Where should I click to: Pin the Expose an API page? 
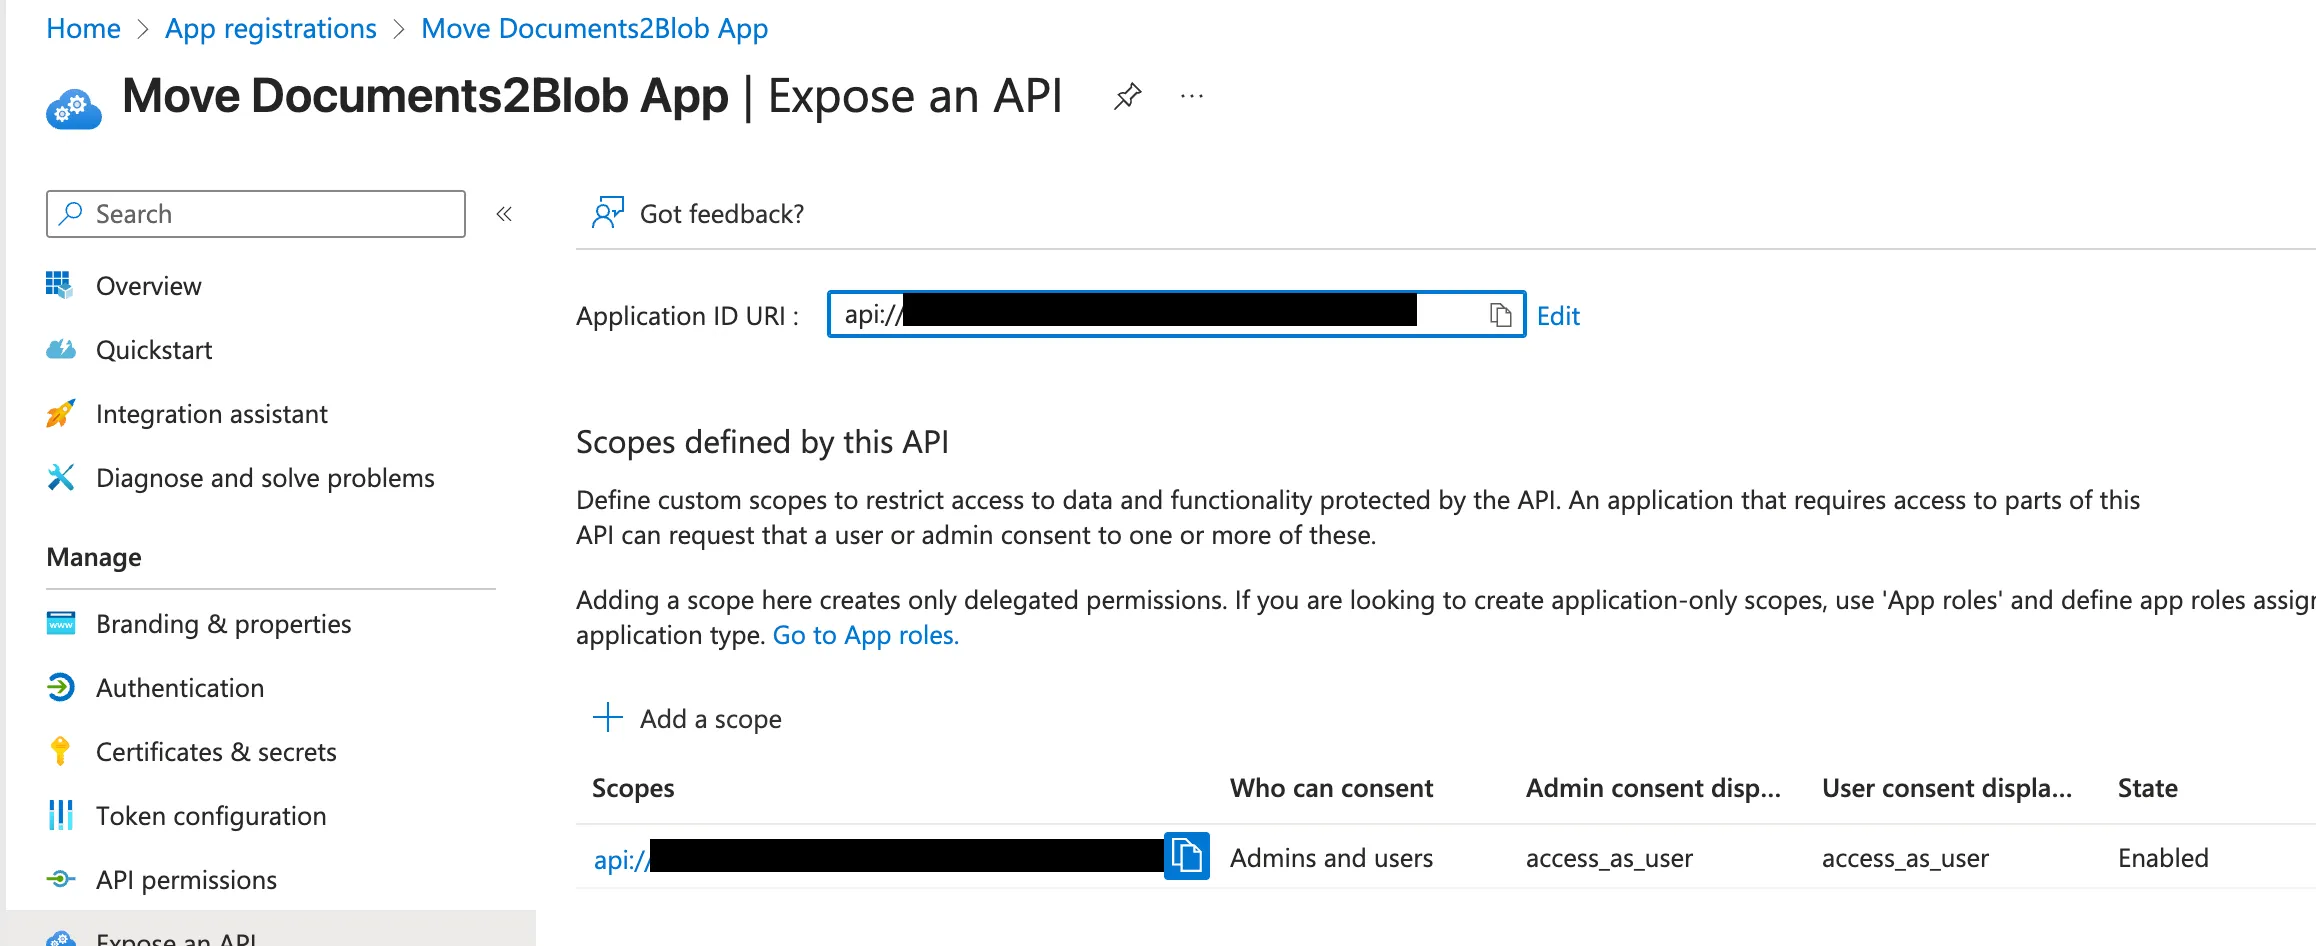pyautogui.click(x=1127, y=96)
